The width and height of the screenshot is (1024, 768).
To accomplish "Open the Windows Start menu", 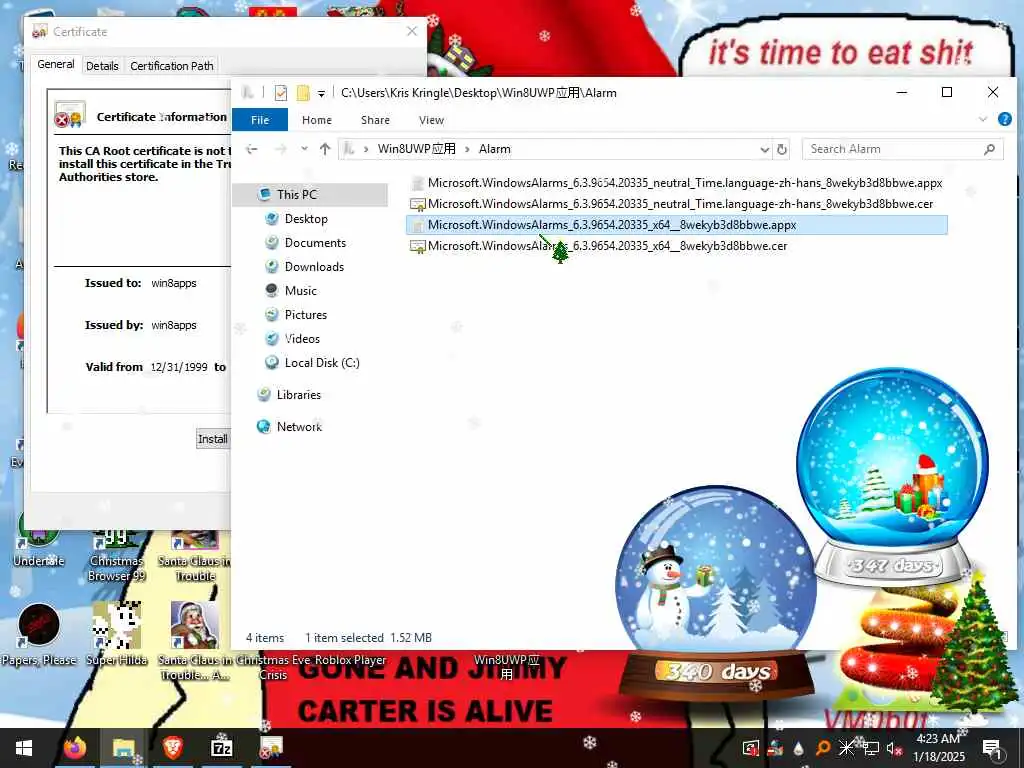I will click(24, 748).
